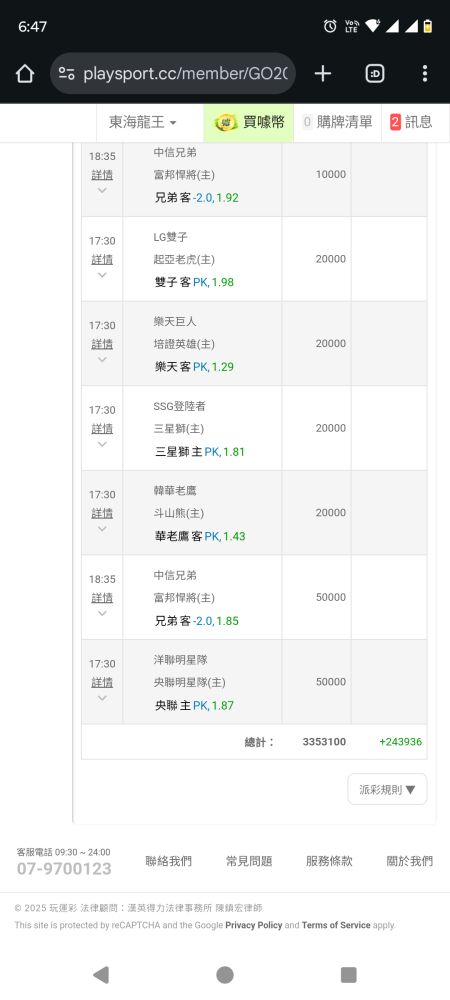The width and height of the screenshot is (450, 1000).
Task: Open the 購牌清單 tab
Action: pyautogui.click(x=337, y=122)
